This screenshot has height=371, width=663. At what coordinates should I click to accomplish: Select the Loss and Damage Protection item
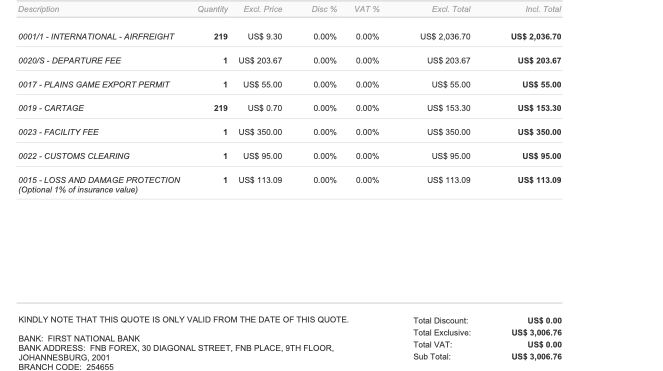pyautogui.click(x=290, y=184)
